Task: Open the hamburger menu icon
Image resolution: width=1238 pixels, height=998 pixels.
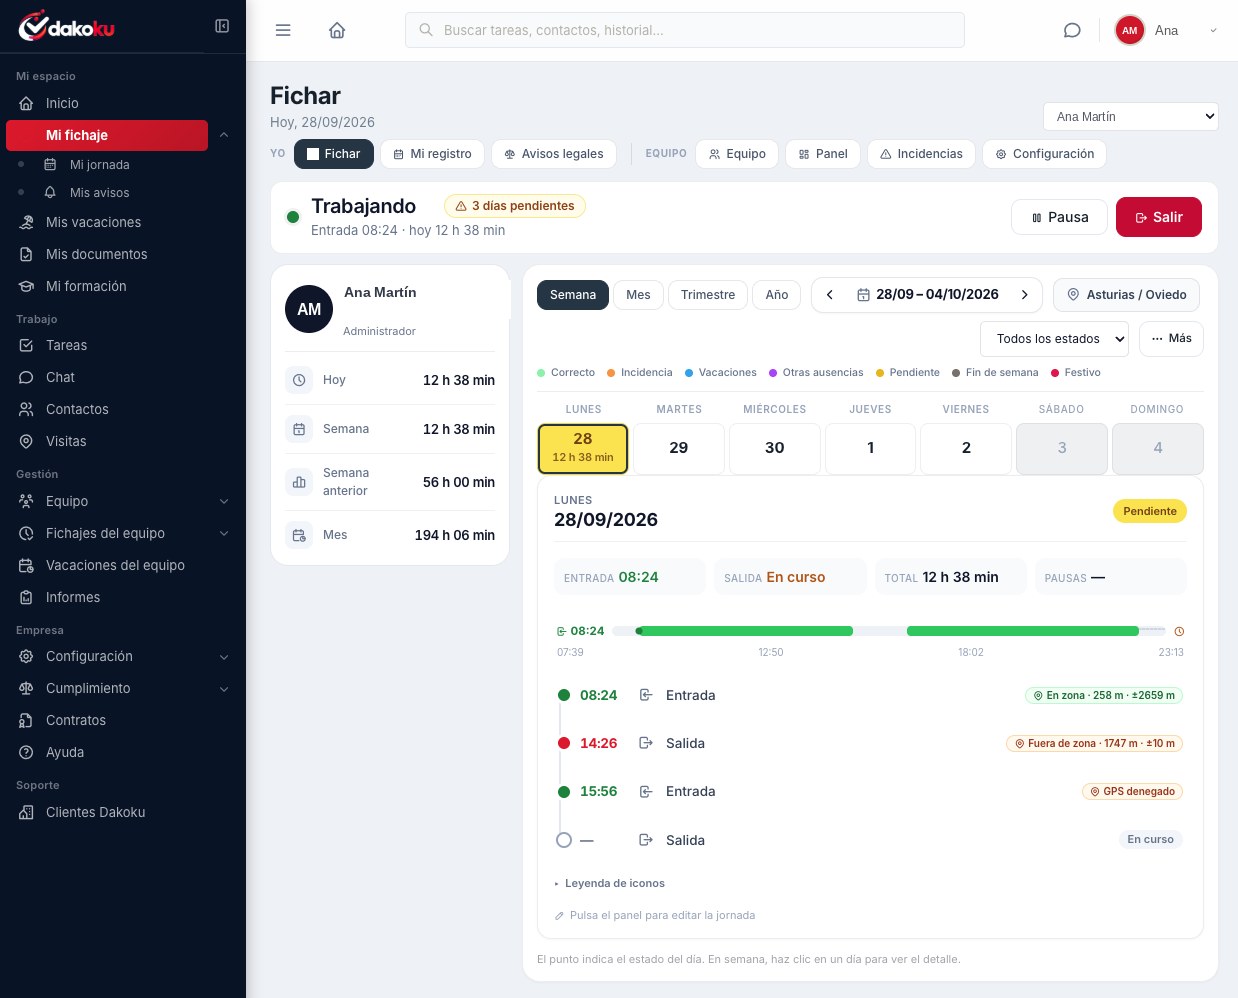Action: click(x=283, y=30)
